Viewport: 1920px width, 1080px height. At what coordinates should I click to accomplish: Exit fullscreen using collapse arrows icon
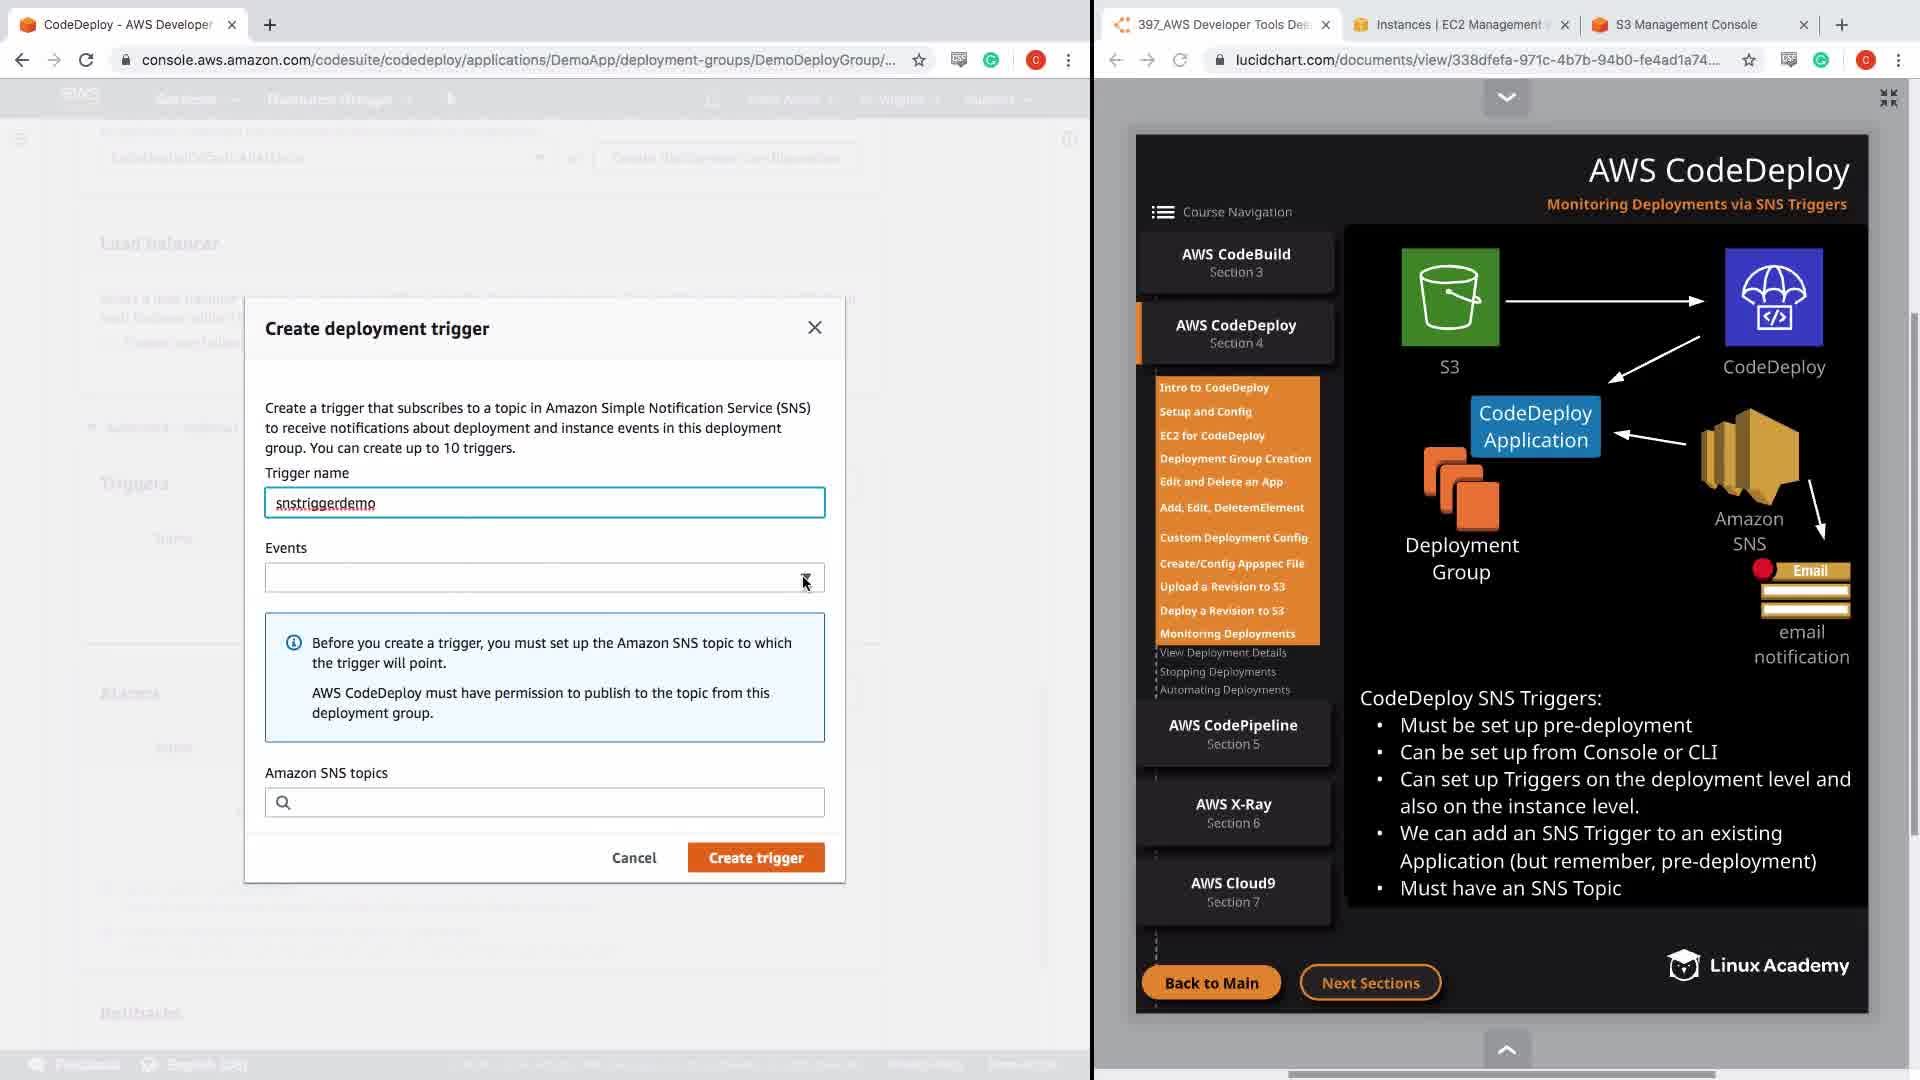pyautogui.click(x=1888, y=98)
